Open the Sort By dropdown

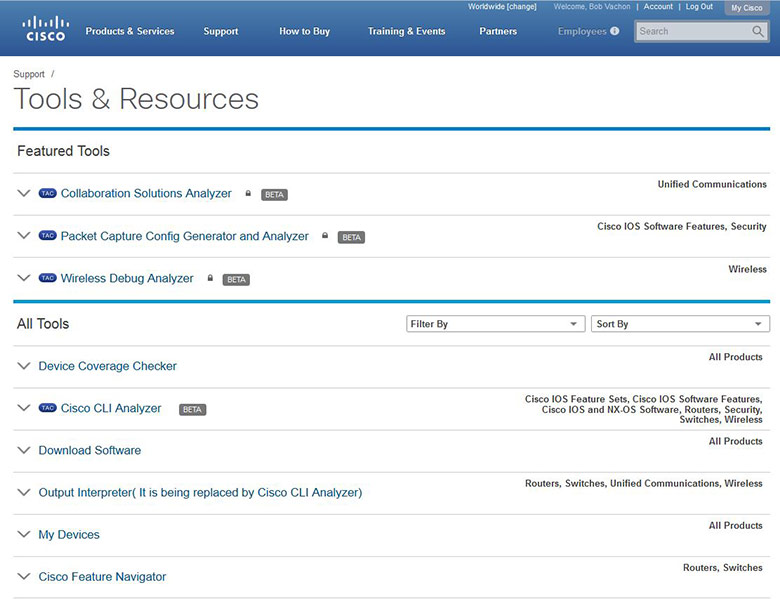click(680, 324)
